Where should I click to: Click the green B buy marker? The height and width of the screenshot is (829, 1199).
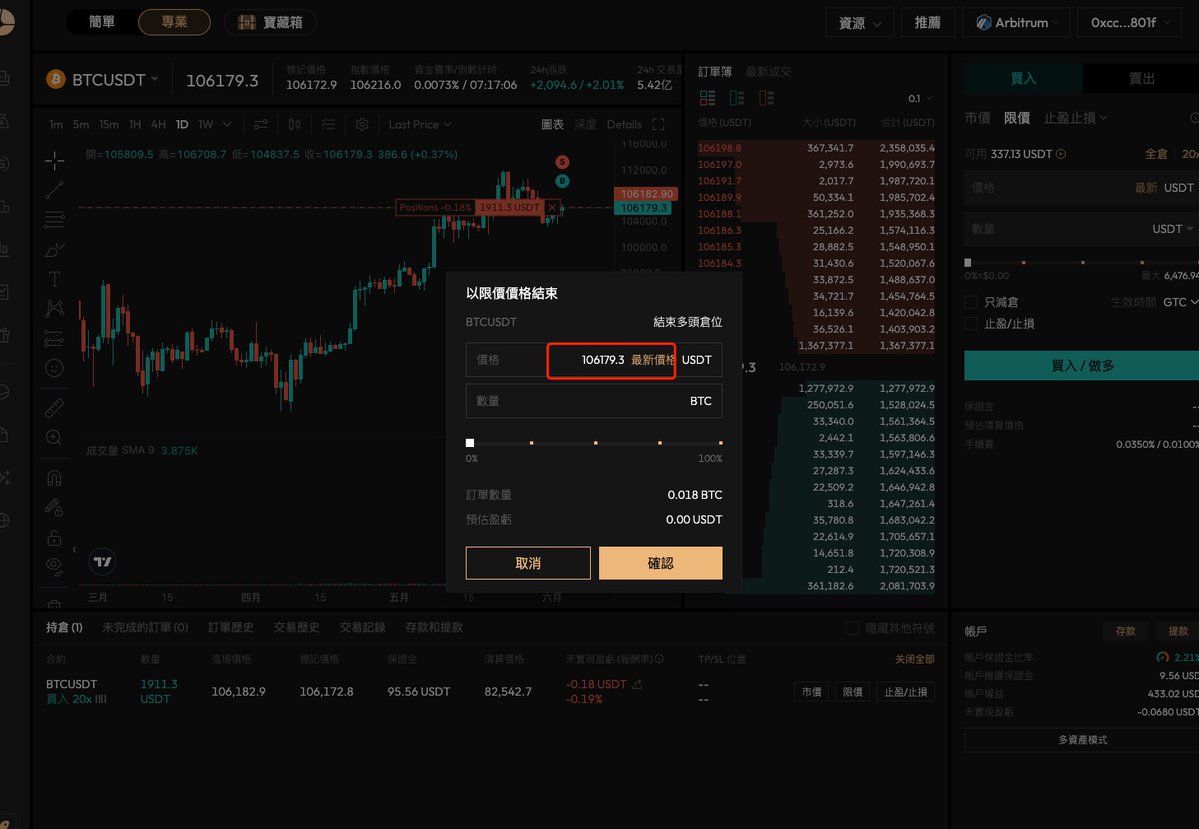(562, 181)
